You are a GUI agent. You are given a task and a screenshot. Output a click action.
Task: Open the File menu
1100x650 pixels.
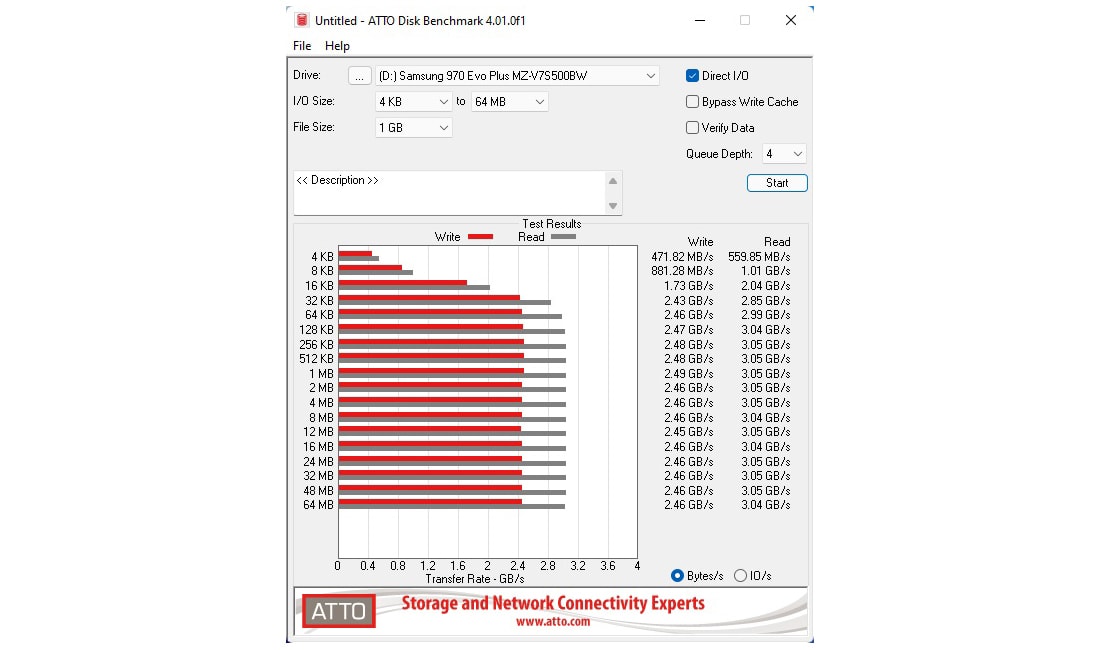tap(302, 46)
